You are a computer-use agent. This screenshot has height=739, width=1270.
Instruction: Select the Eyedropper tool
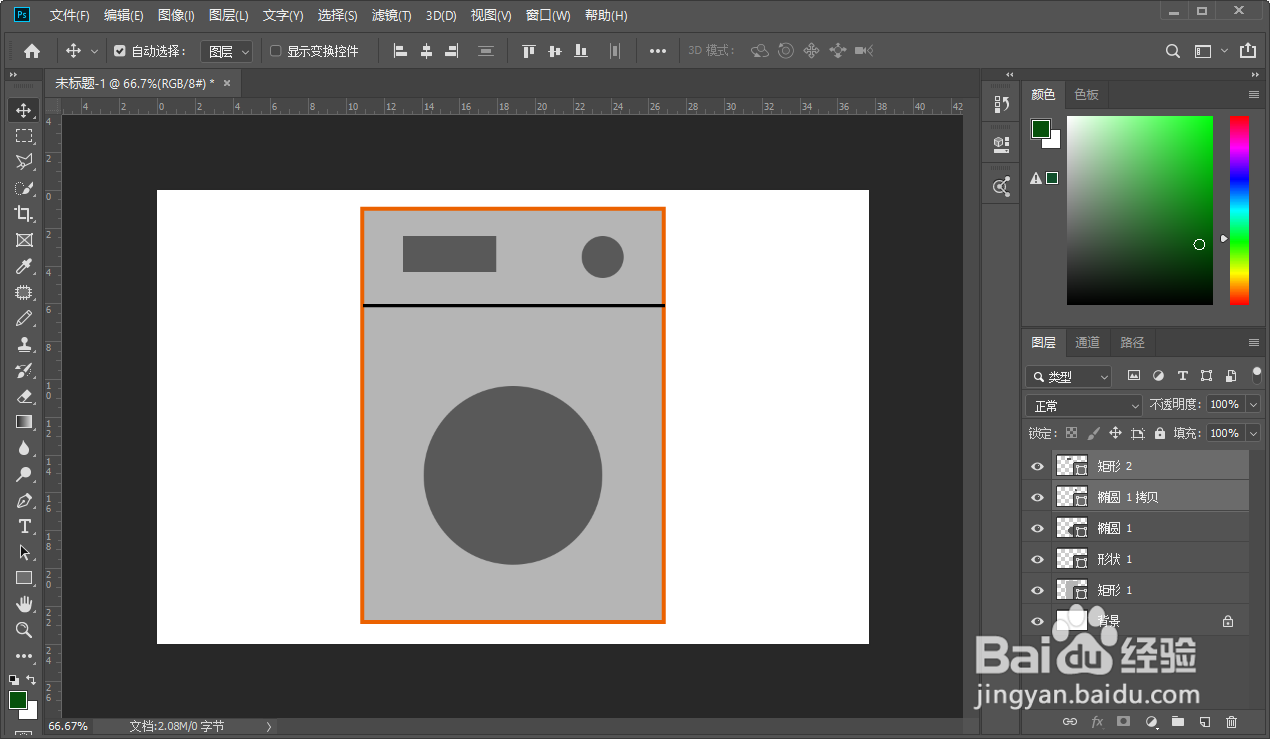[x=24, y=266]
